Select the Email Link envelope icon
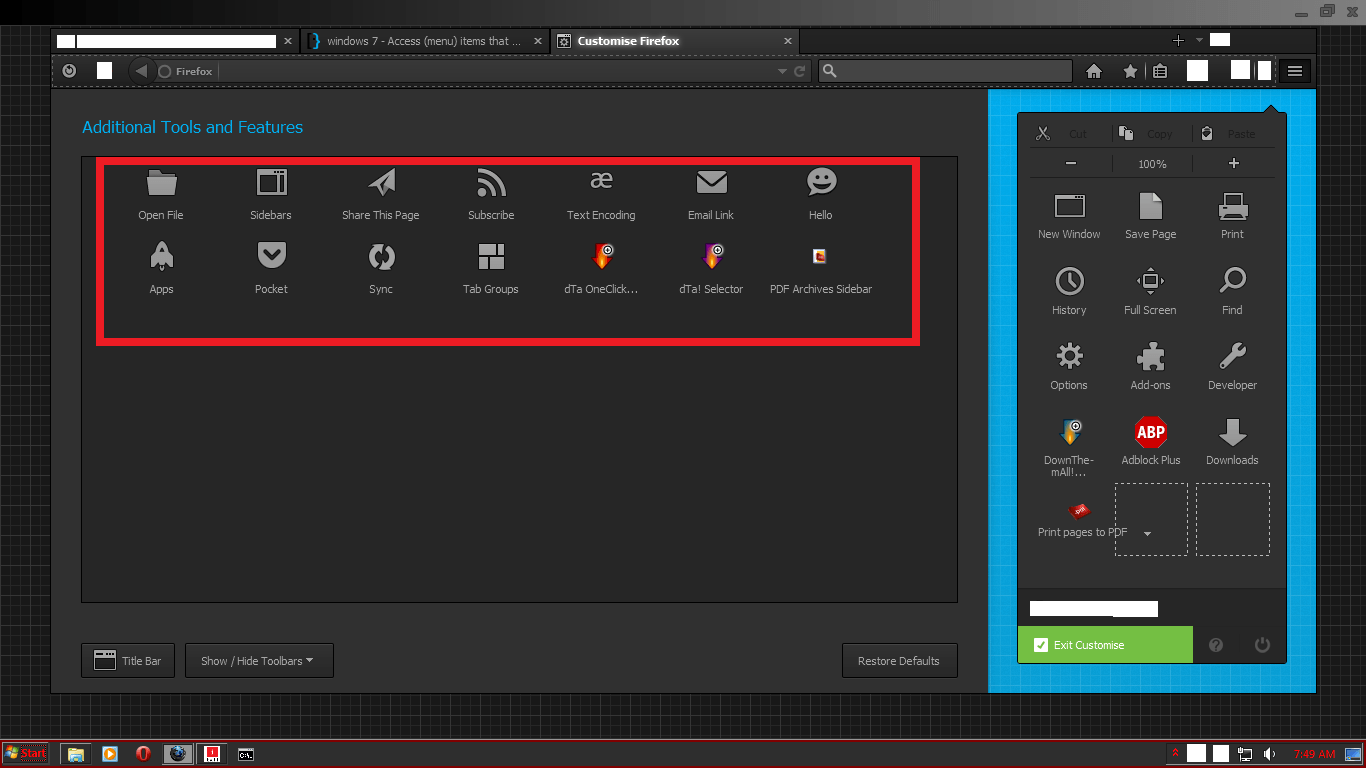The height and width of the screenshot is (768, 1366). click(711, 182)
